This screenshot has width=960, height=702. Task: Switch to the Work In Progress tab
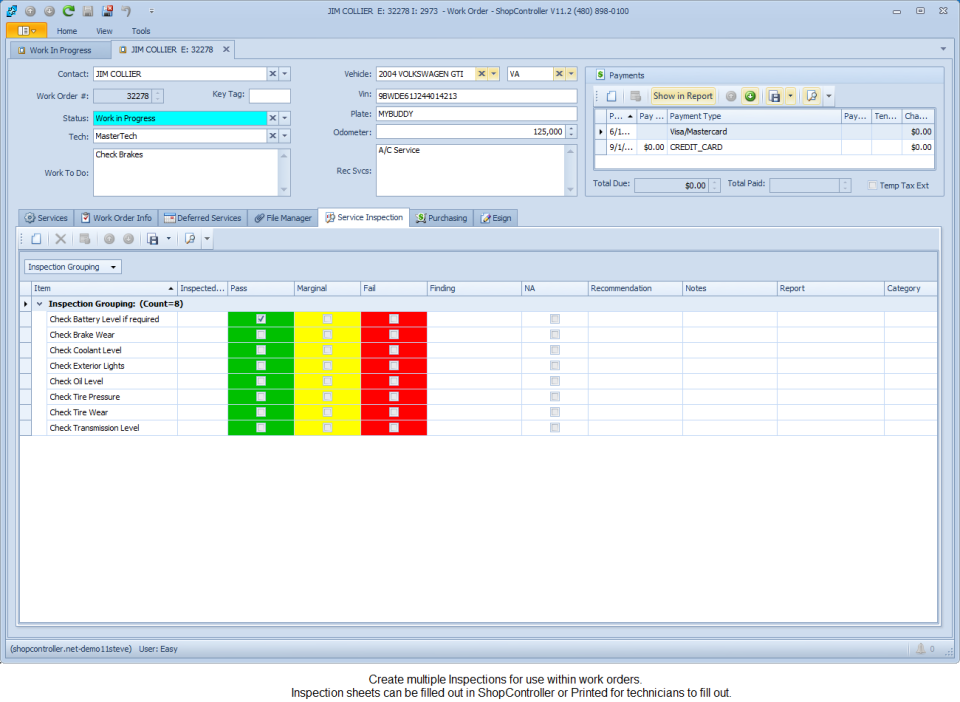pyautogui.click(x=58, y=49)
